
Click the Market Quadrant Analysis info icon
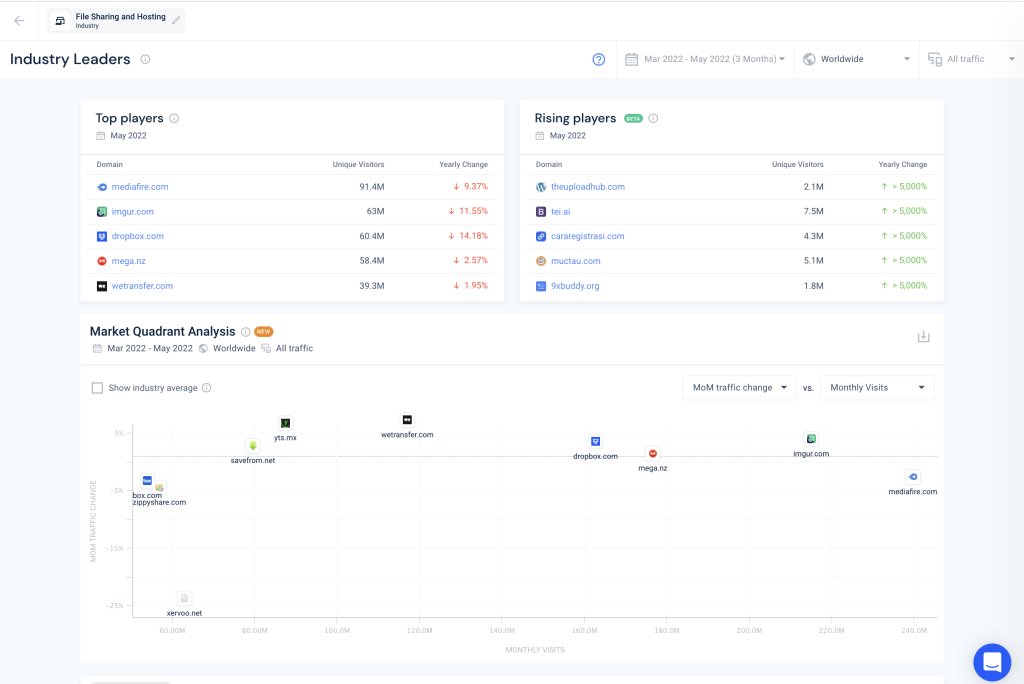(x=245, y=332)
